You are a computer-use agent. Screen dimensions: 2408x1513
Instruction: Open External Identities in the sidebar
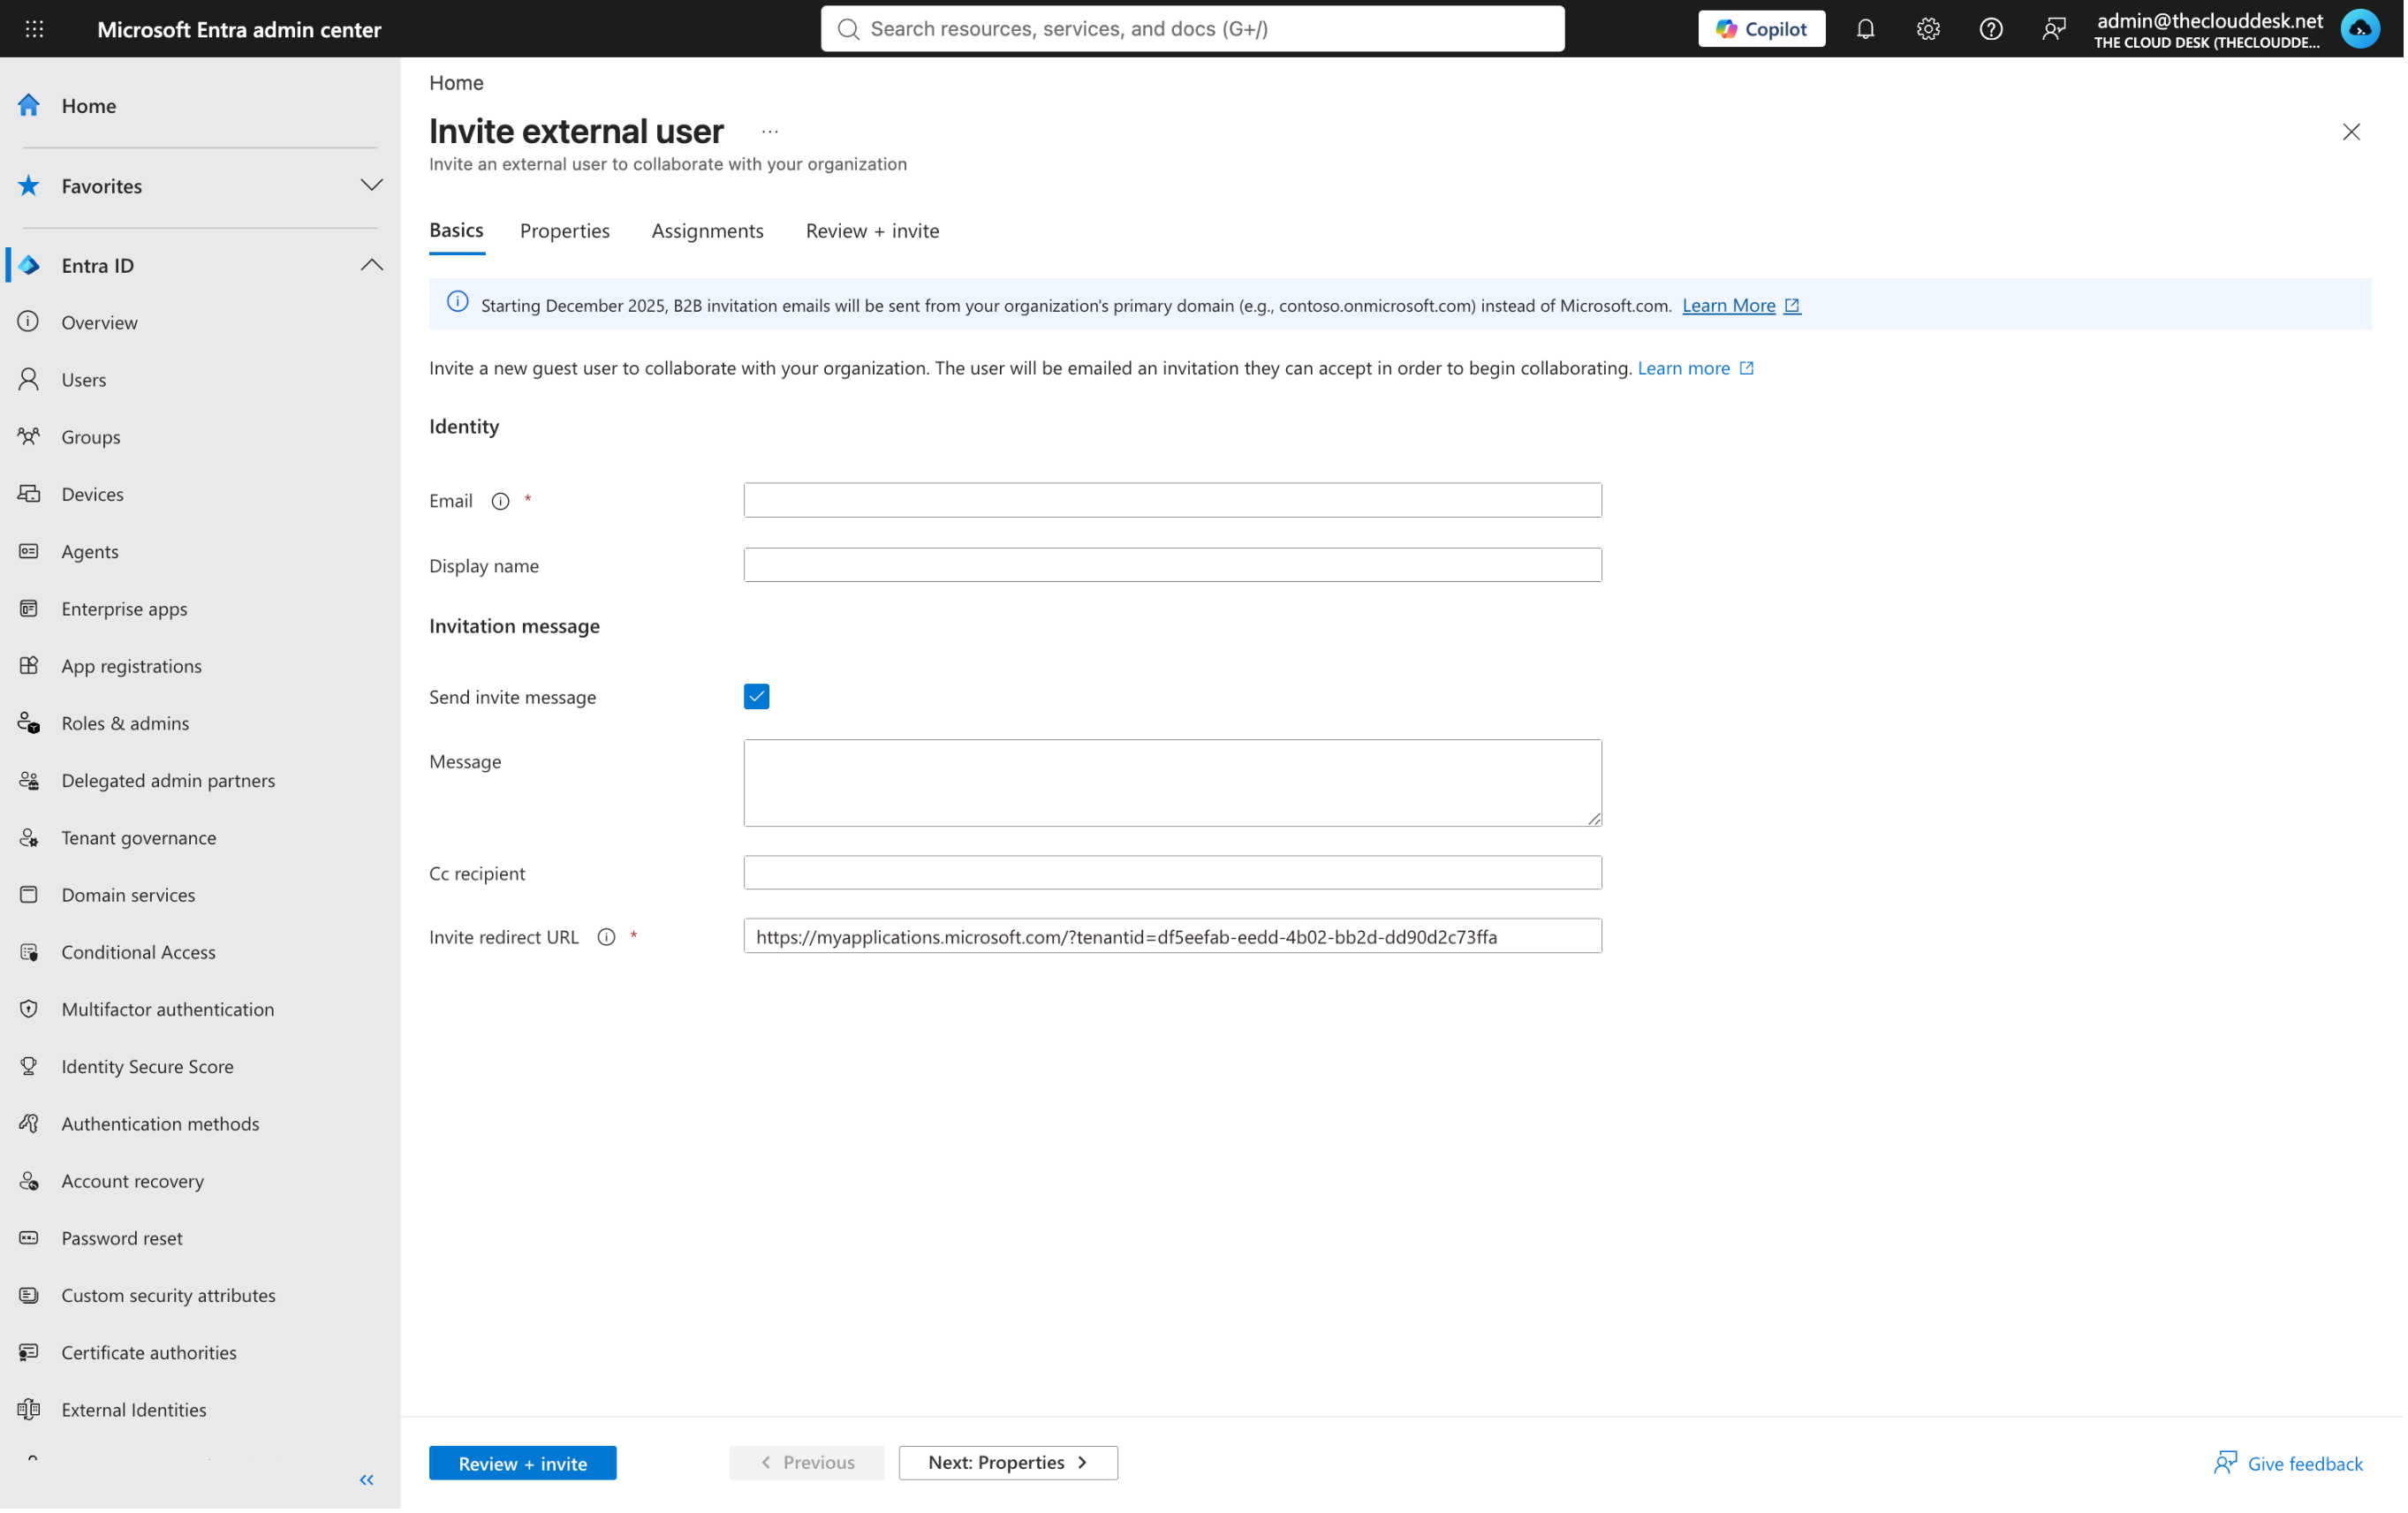(x=133, y=1409)
